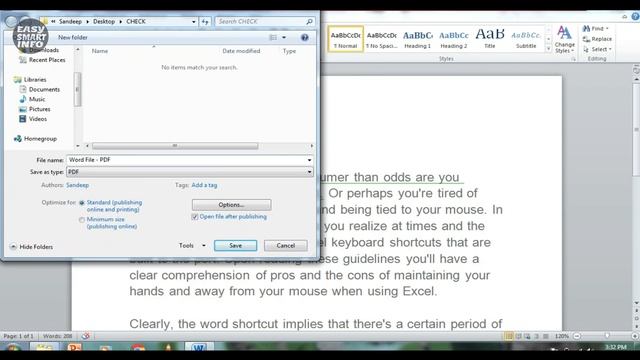Apply the Normal style in Word
This screenshot has width=640, height=360.
coord(345,39)
